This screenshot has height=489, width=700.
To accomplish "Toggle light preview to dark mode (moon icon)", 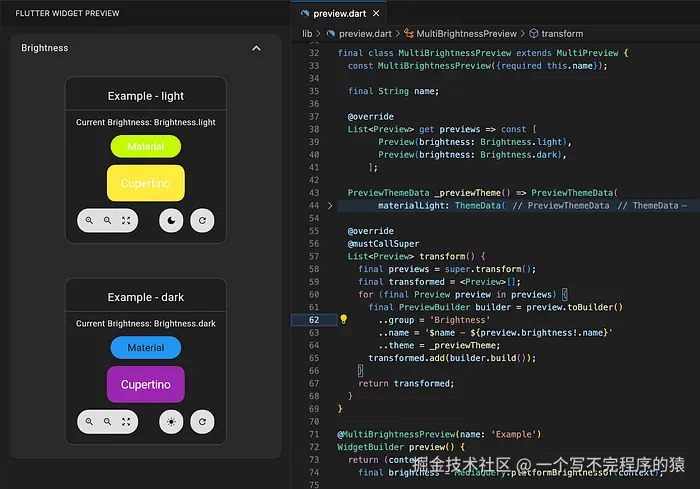I will (x=171, y=221).
